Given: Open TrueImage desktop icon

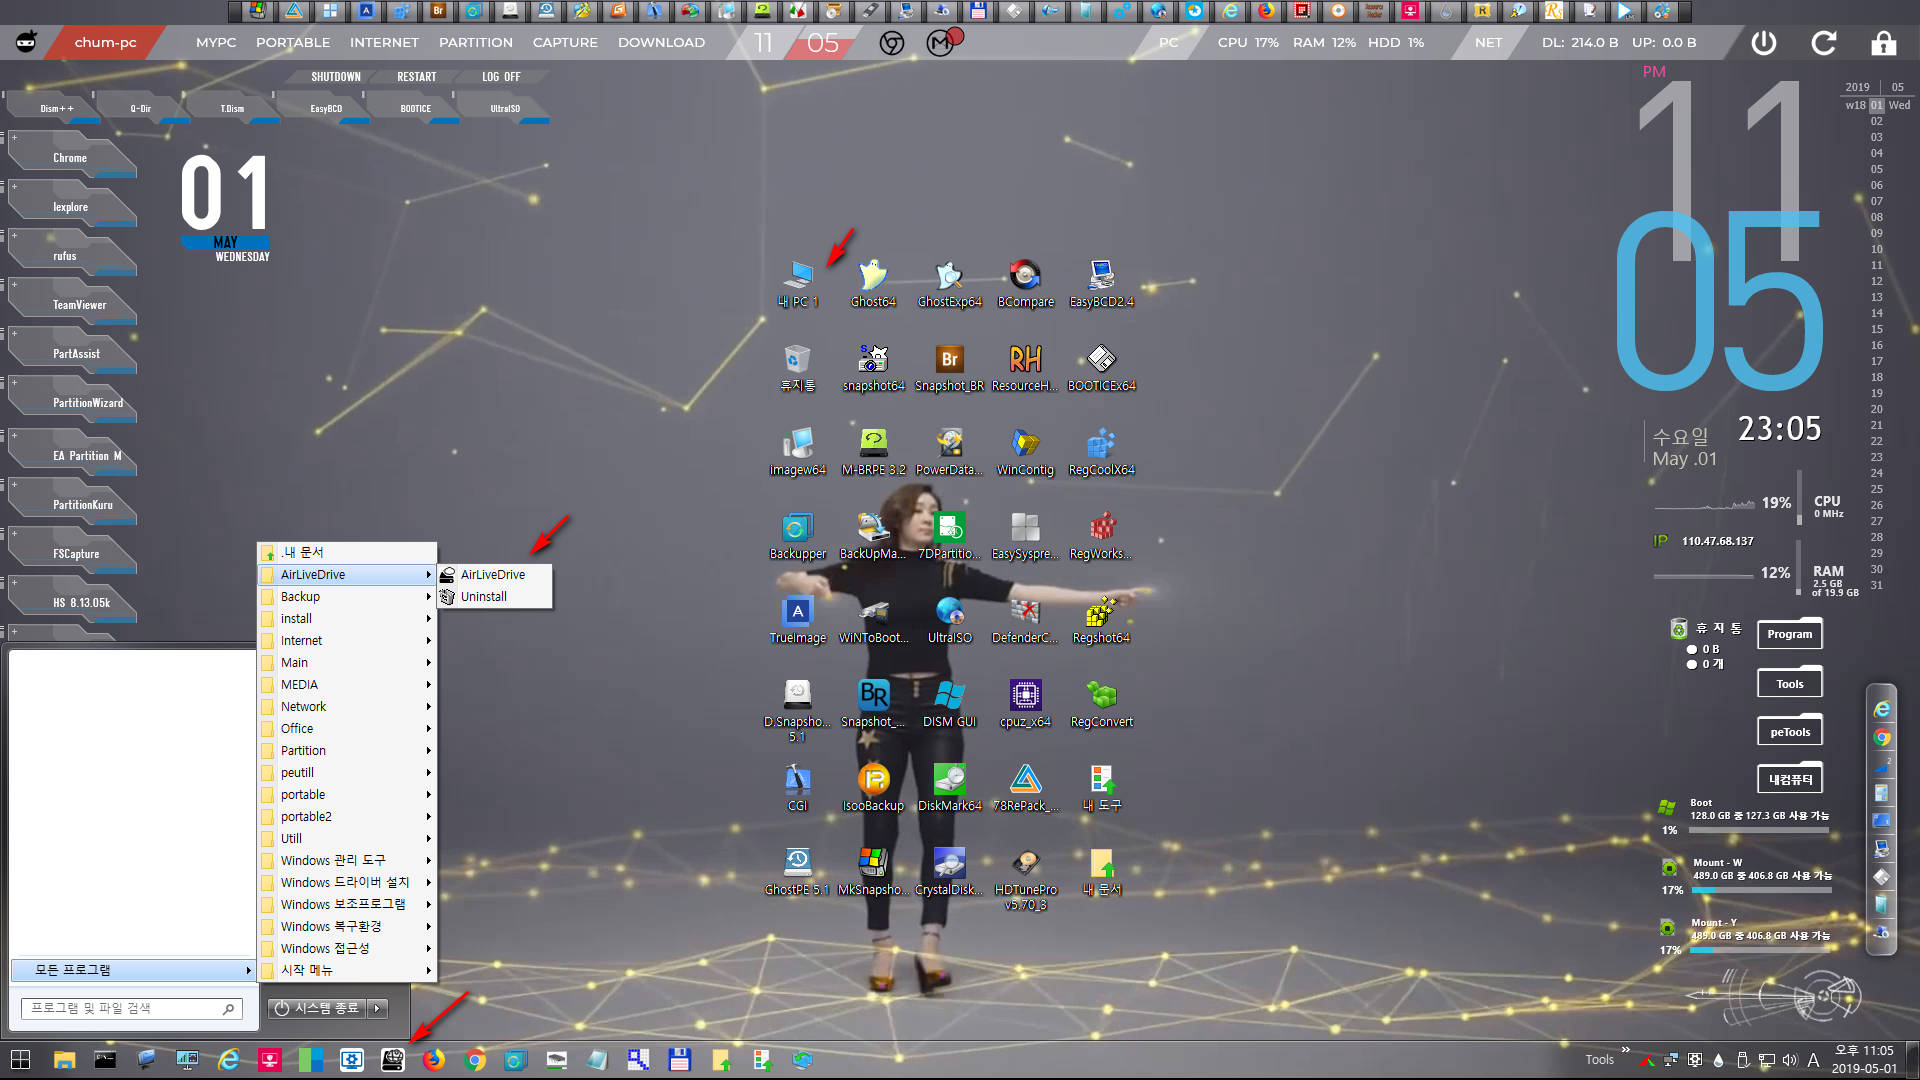Looking at the screenshot, I should click(x=797, y=619).
